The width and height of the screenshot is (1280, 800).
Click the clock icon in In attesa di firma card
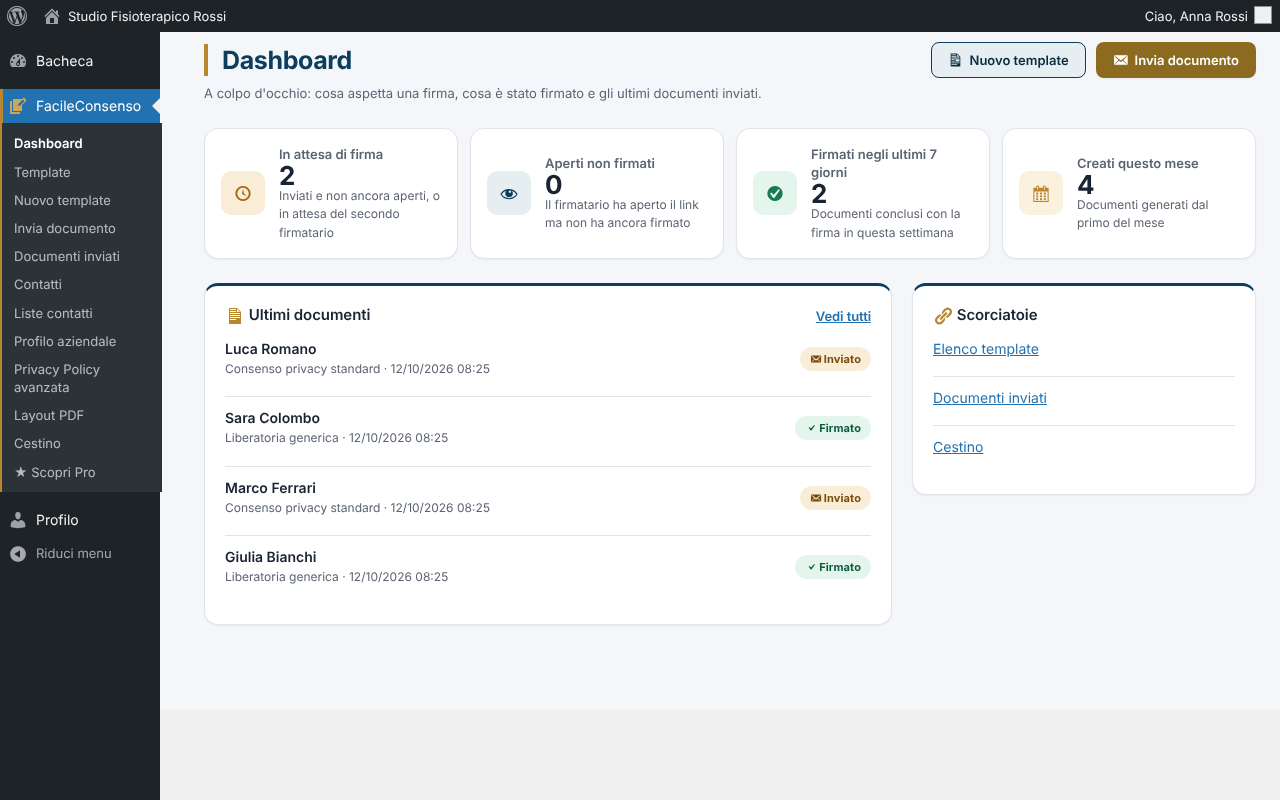click(243, 193)
